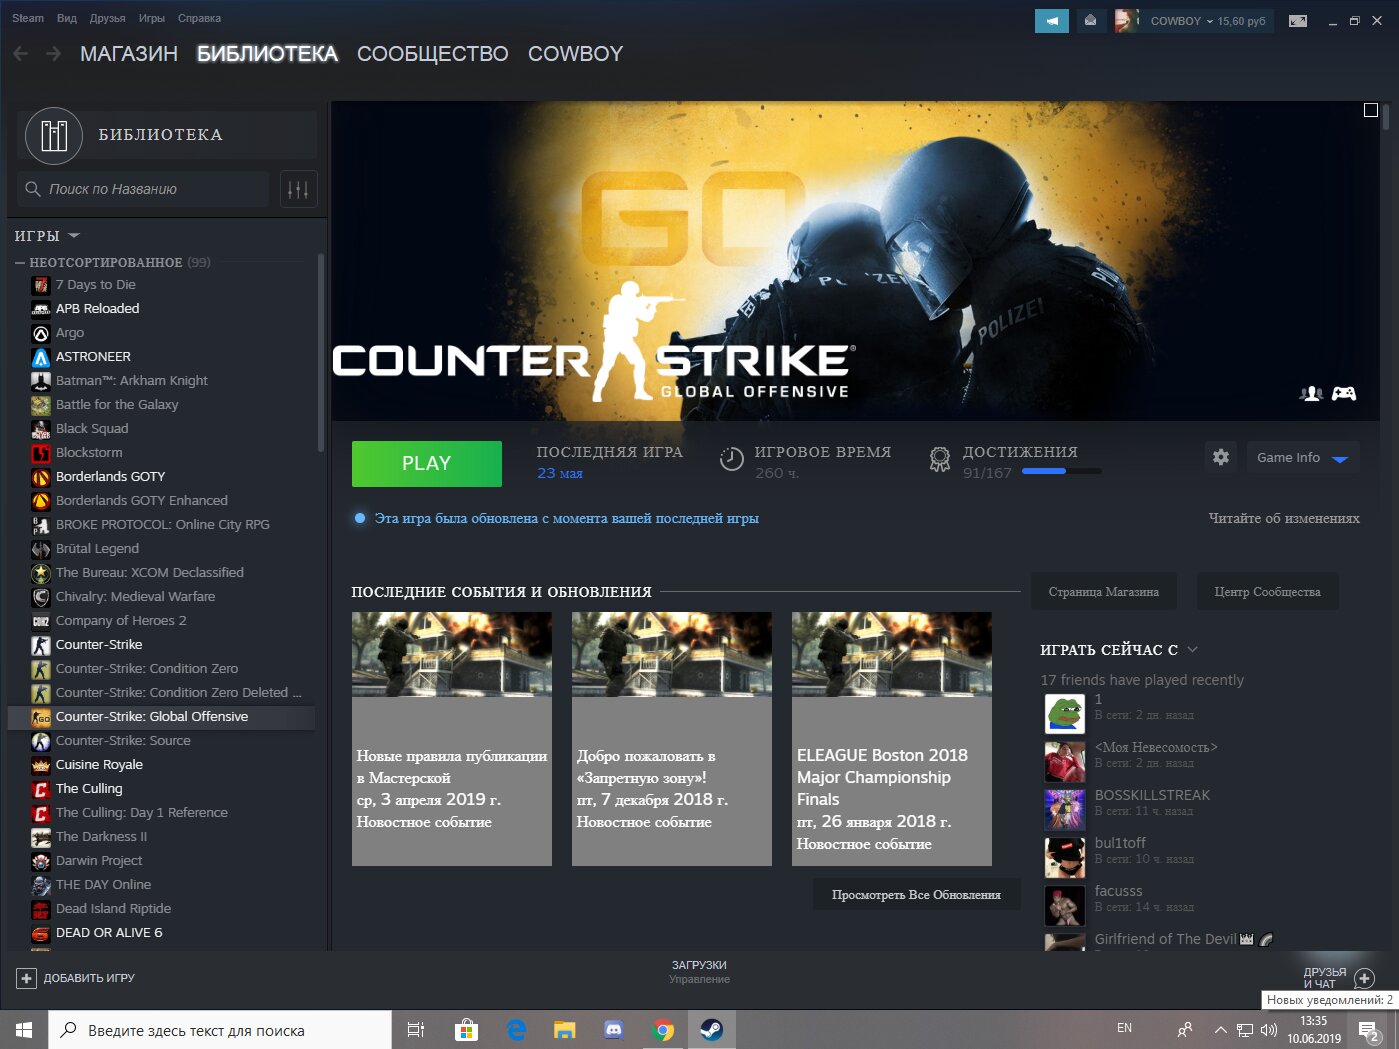Screen dimensions: 1399x1049
Task: Open the library home grid icon
Action: pos(54,135)
